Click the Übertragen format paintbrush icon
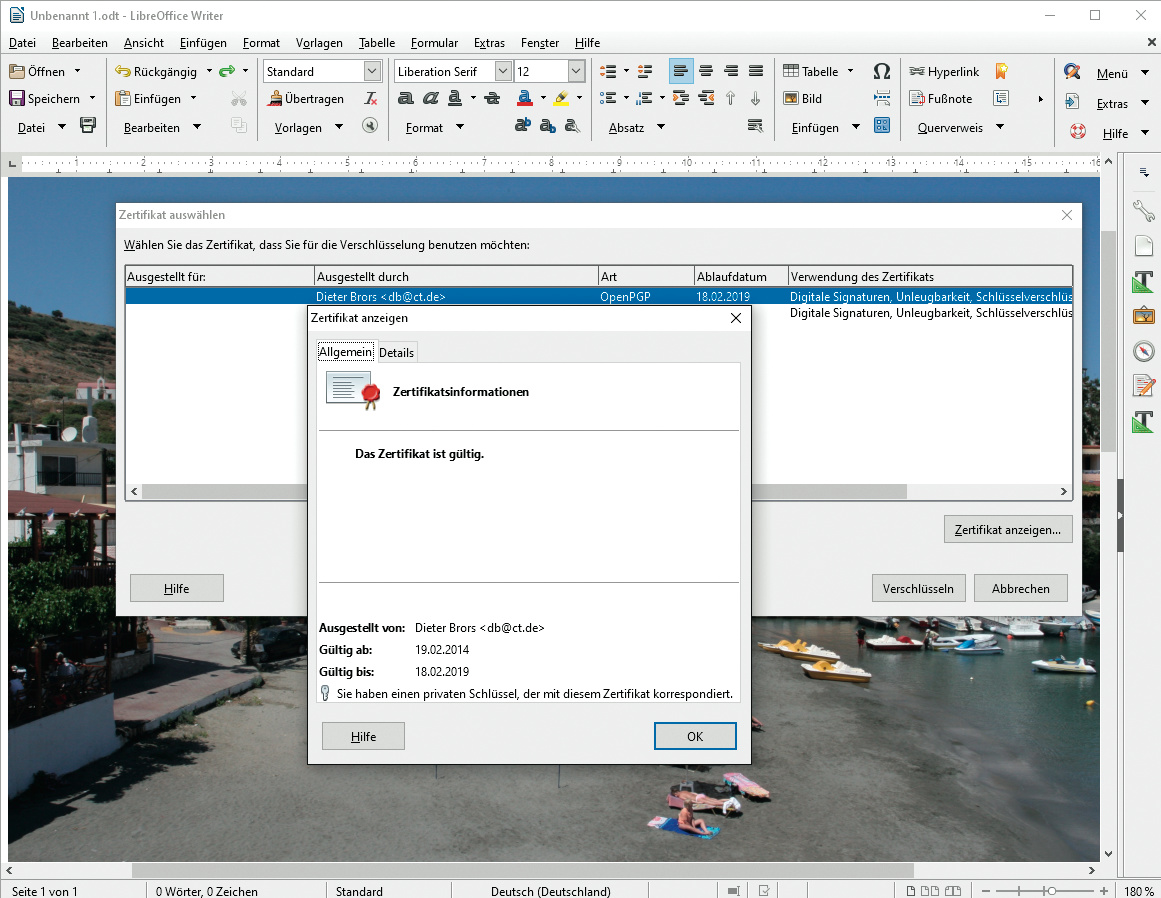Image resolution: width=1161 pixels, height=898 pixels. pos(275,99)
